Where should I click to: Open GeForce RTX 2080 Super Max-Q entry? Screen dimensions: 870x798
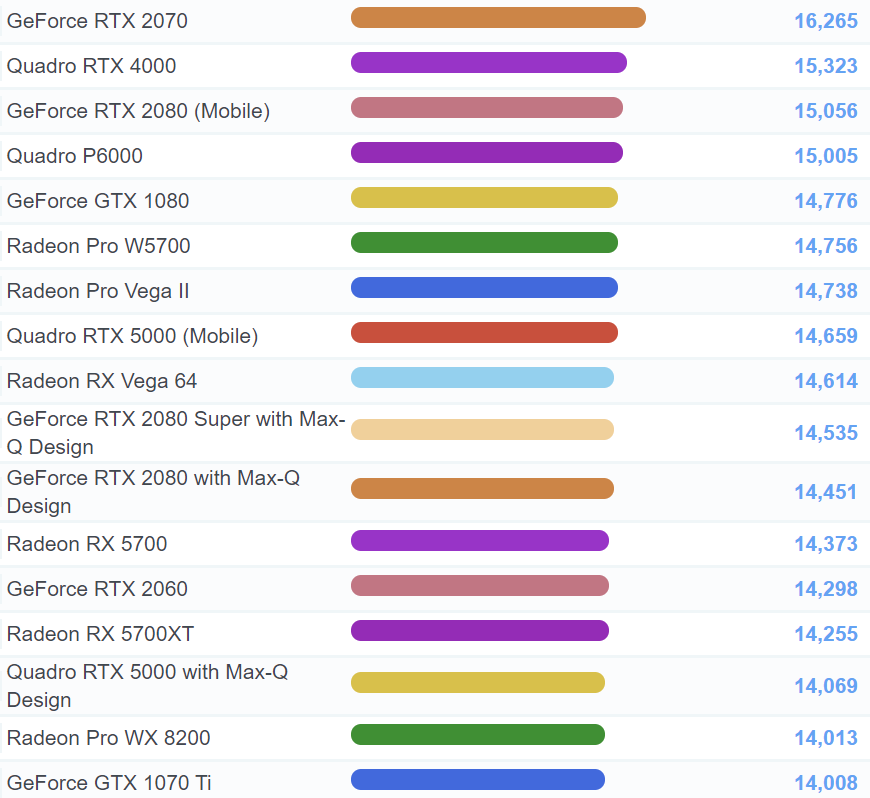coord(176,433)
